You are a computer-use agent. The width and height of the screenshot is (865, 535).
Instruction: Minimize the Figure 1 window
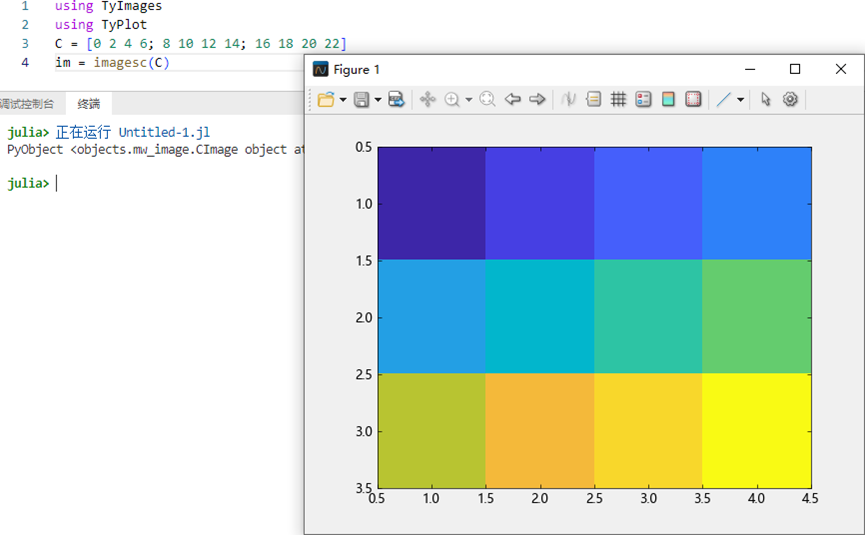click(x=750, y=69)
